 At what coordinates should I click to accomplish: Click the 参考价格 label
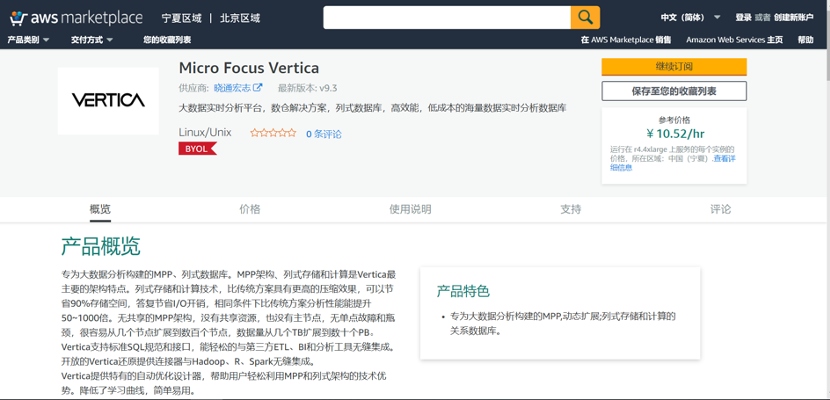click(674, 120)
